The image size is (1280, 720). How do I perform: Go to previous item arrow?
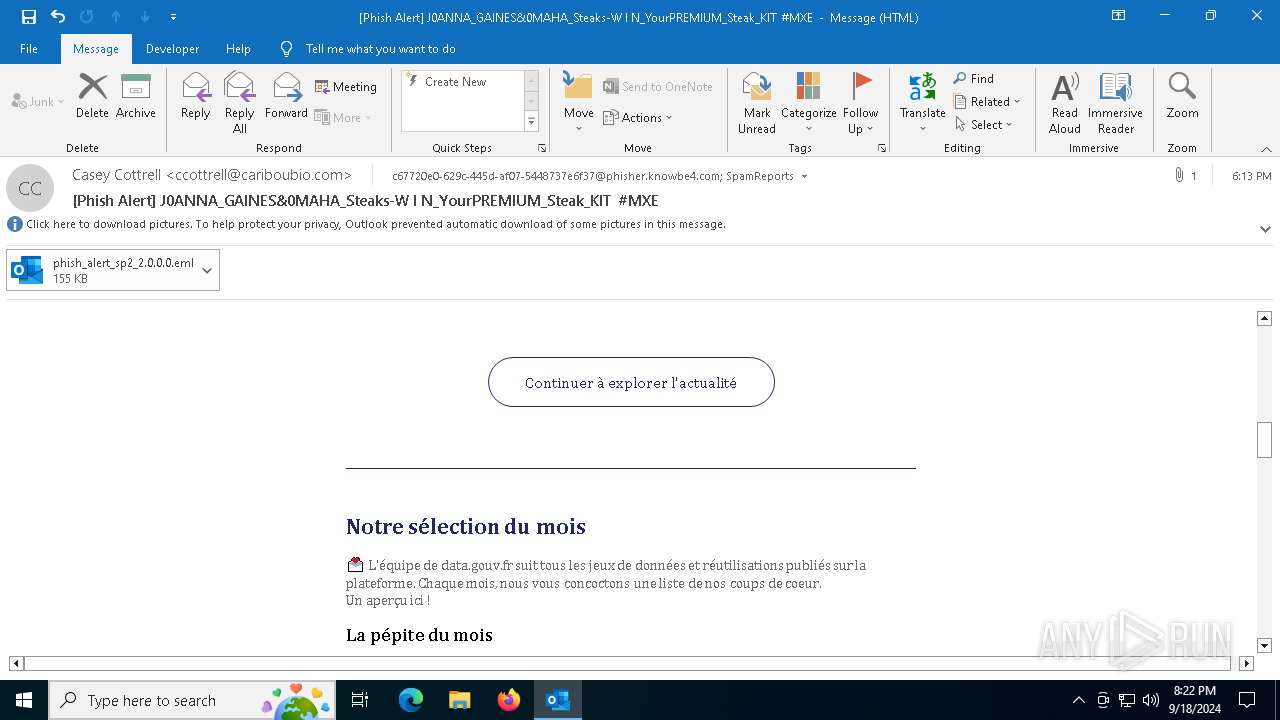coord(116,17)
